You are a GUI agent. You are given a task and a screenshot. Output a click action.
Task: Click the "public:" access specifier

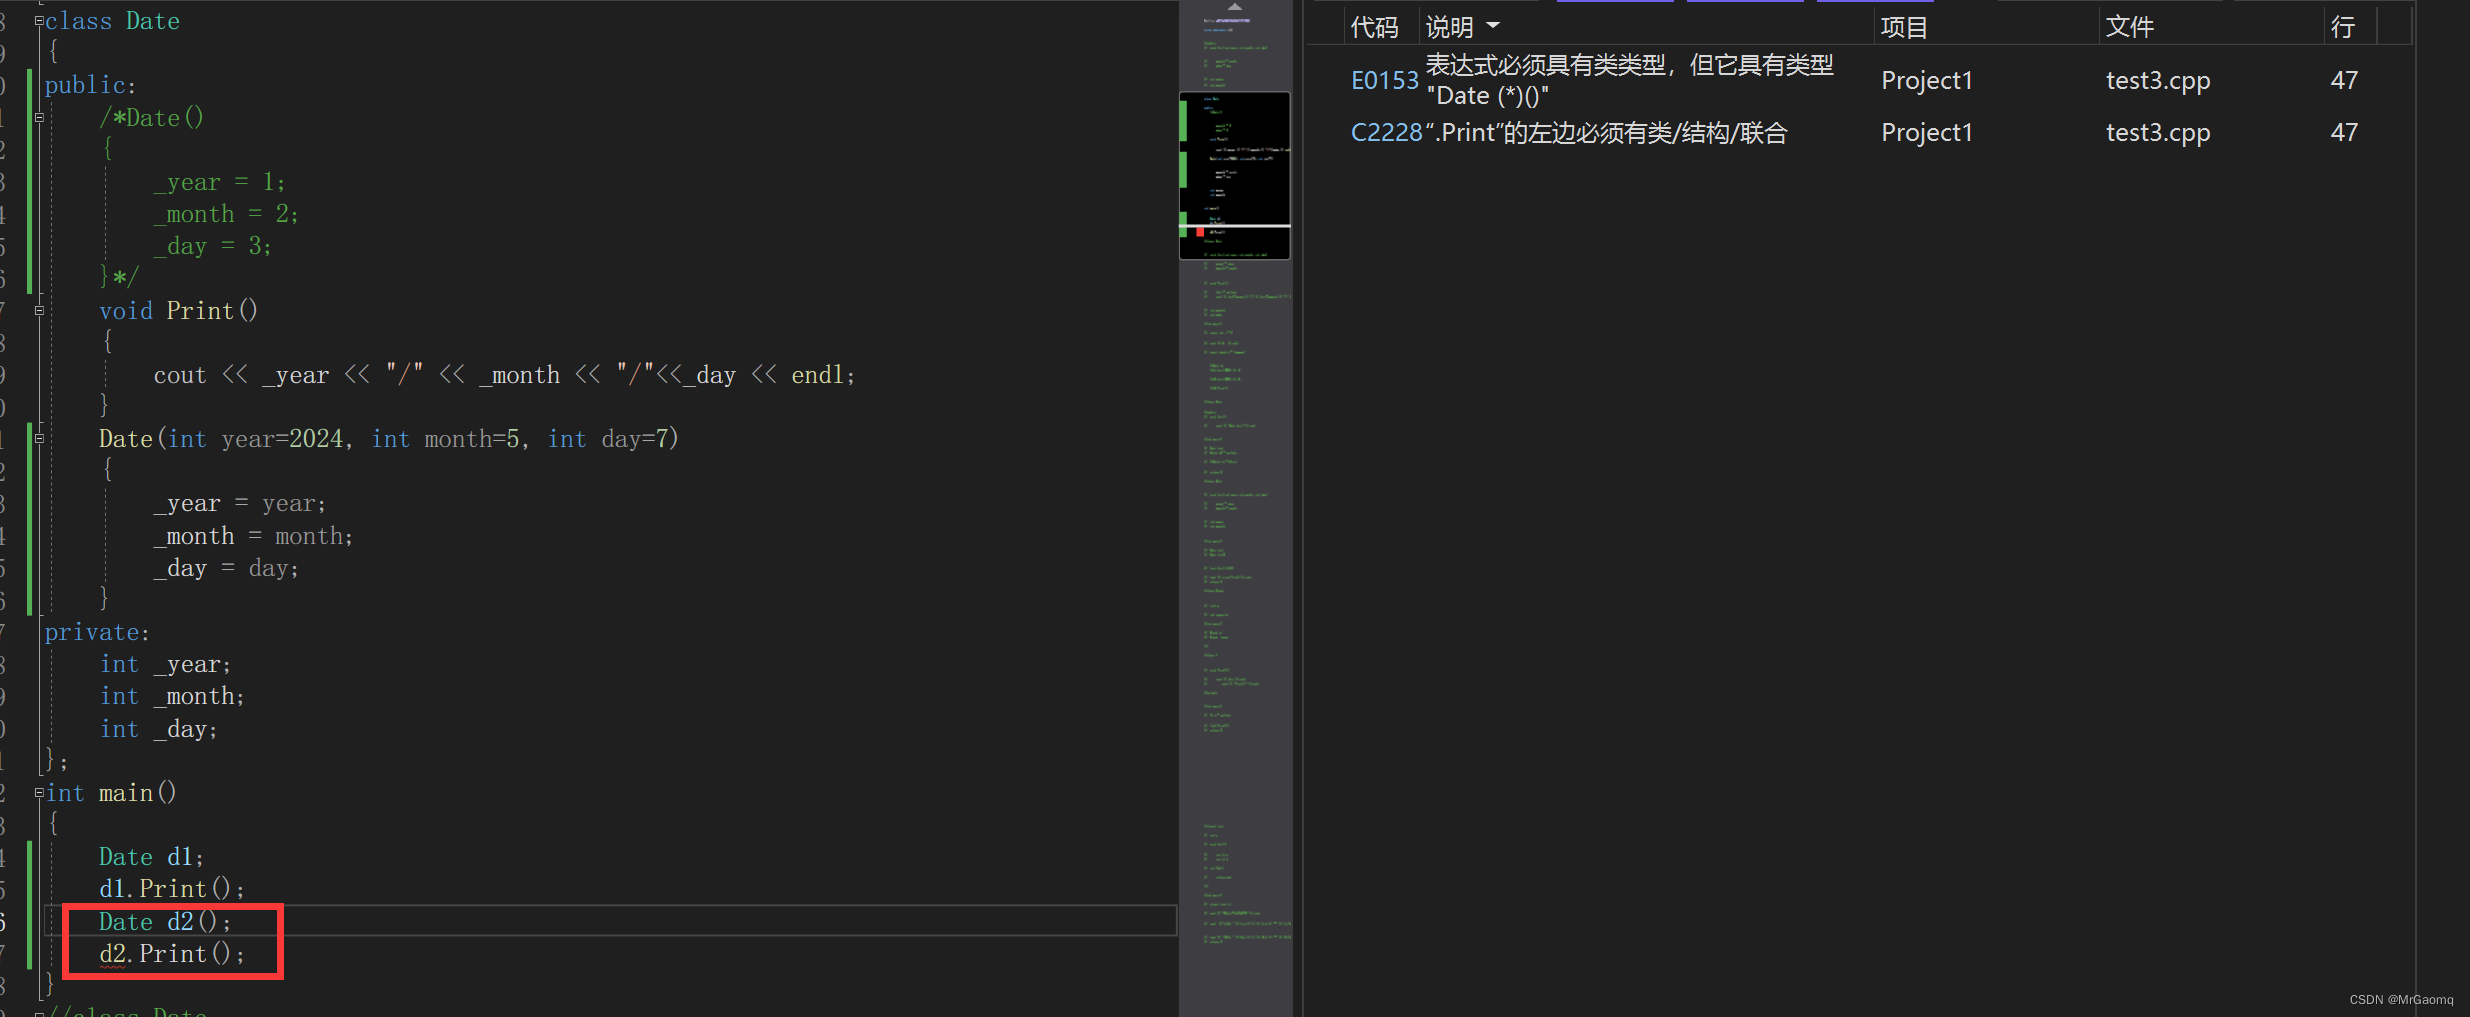click(x=90, y=85)
